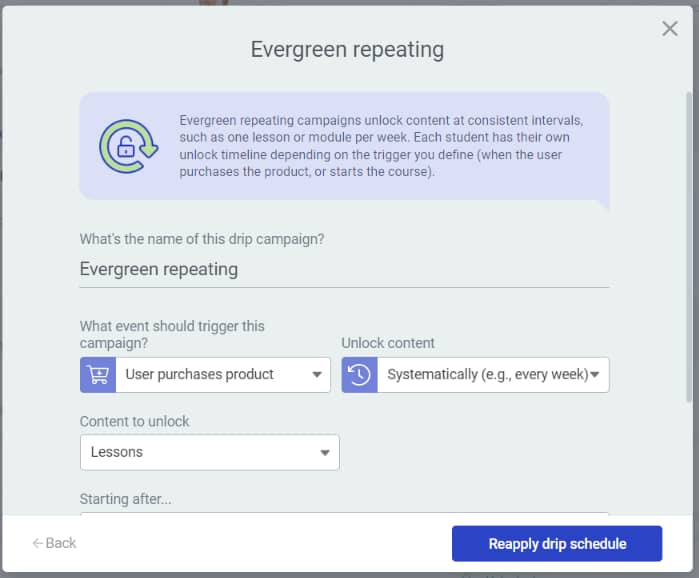Click the shopping cart trigger icon
Viewport: 699px width, 578px height.
click(x=98, y=375)
